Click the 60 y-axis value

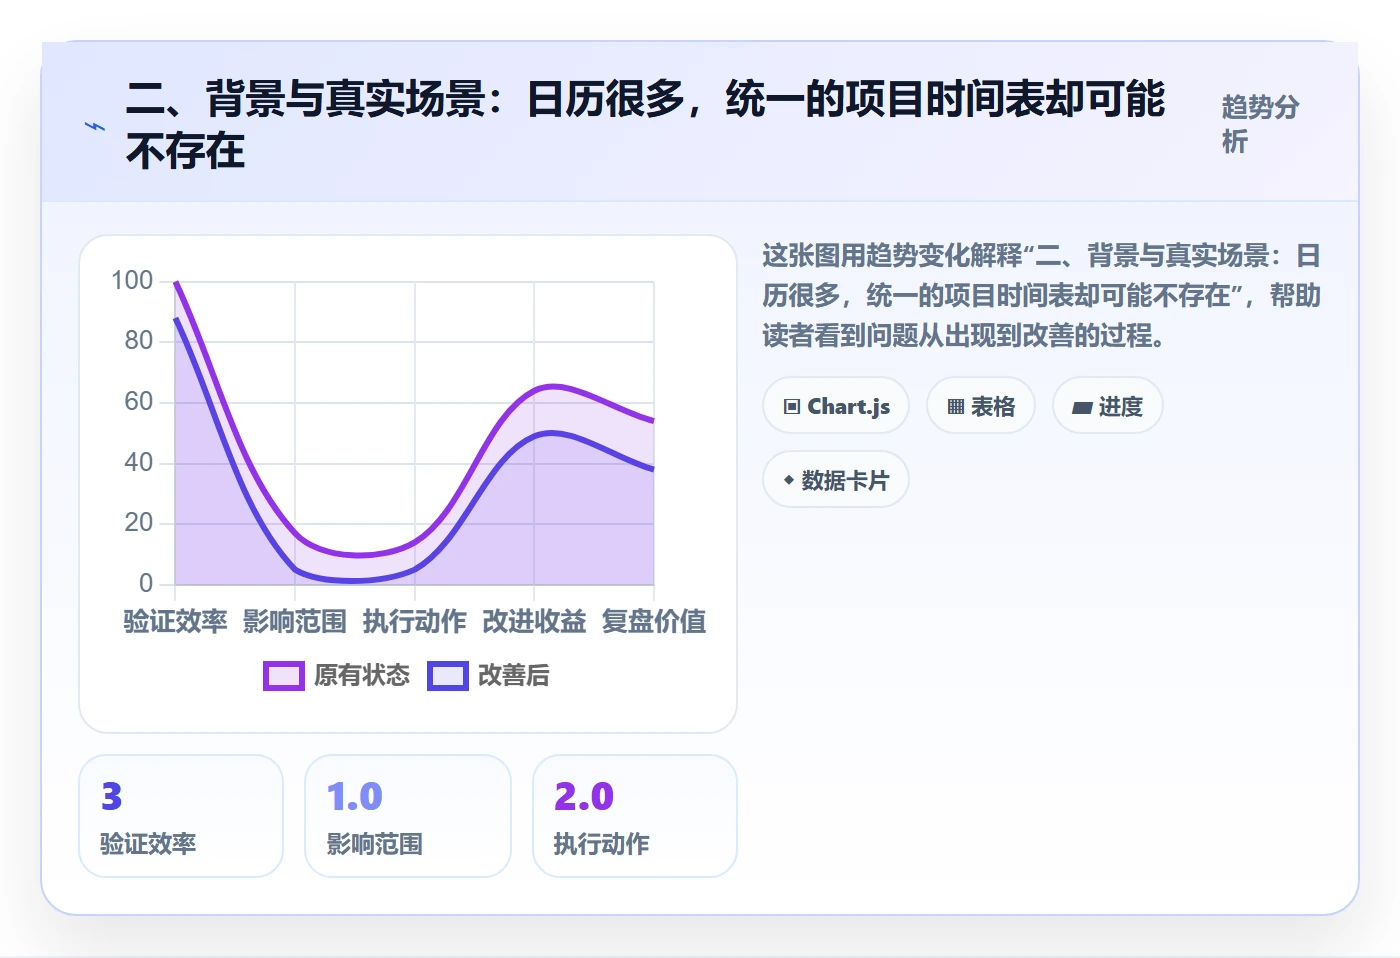(x=139, y=401)
